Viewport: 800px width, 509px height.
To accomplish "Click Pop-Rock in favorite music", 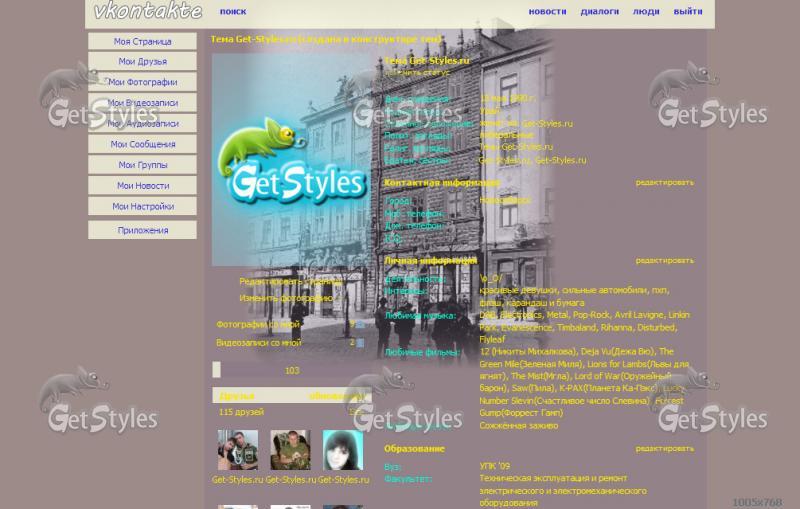I will pos(591,315).
